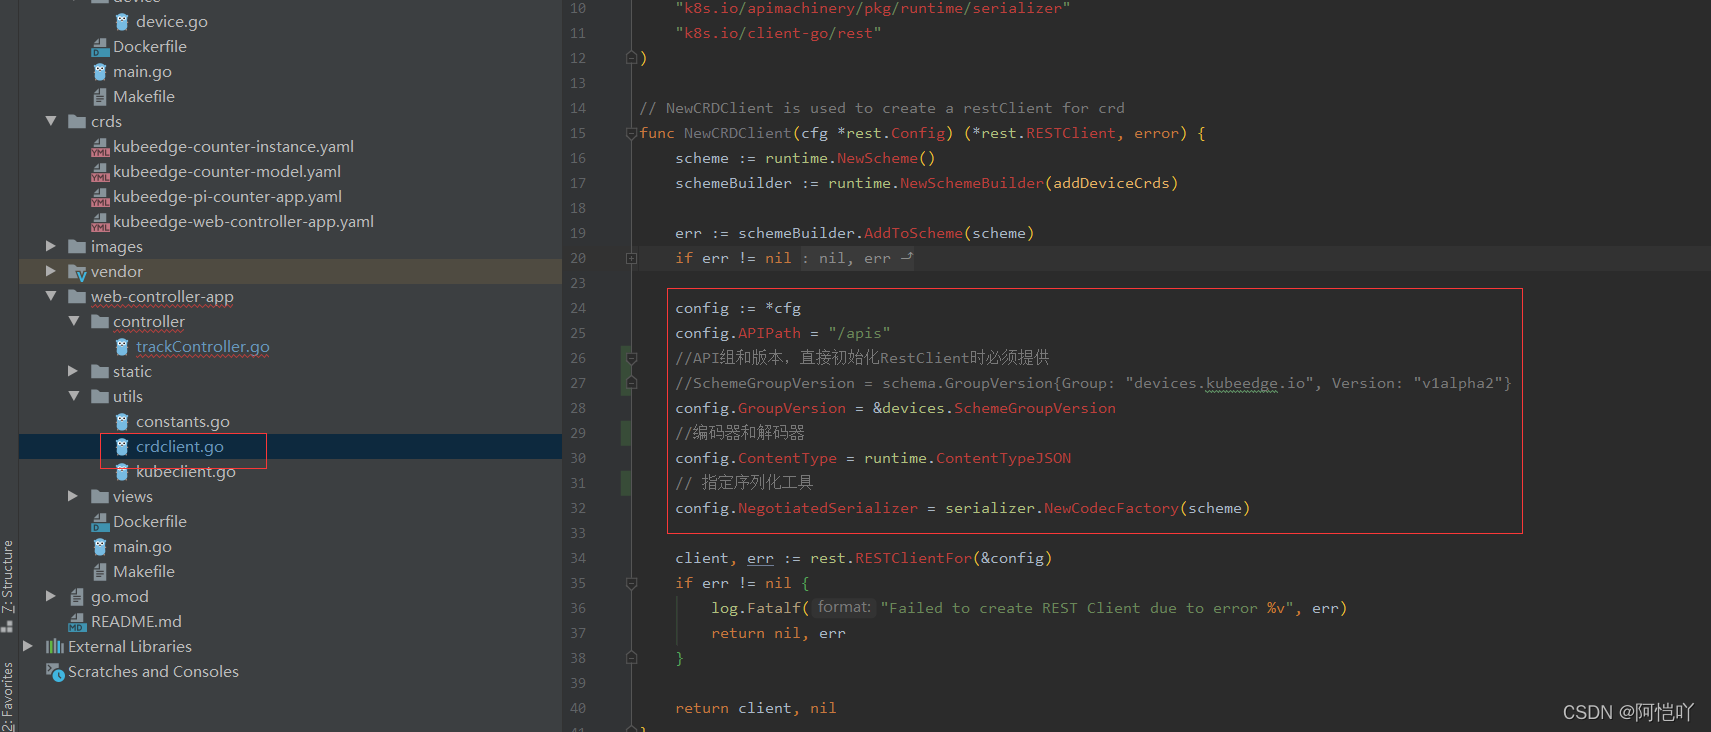Open the constants.go file name
Viewport: 1711px width, 732px height.
click(183, 422)
